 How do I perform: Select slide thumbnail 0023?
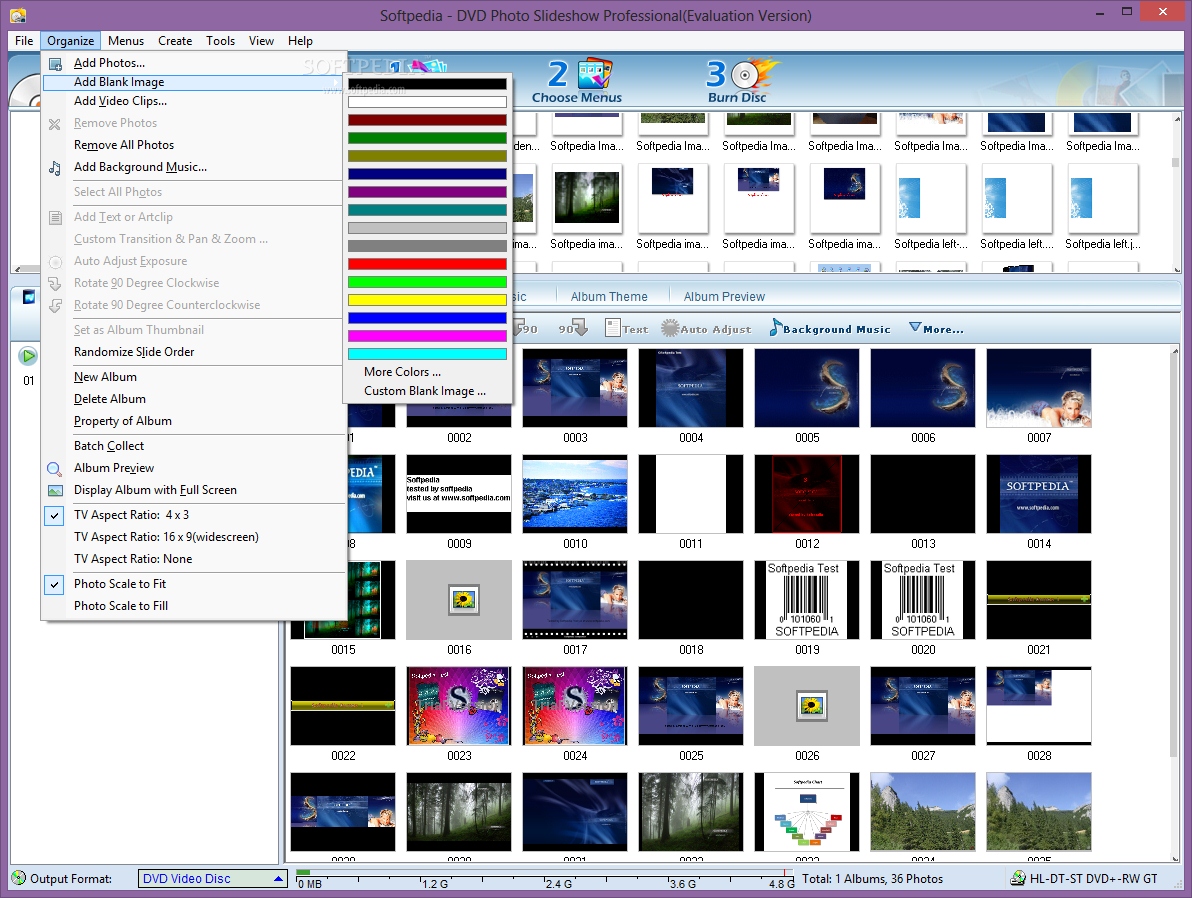(x=459, y=706)
